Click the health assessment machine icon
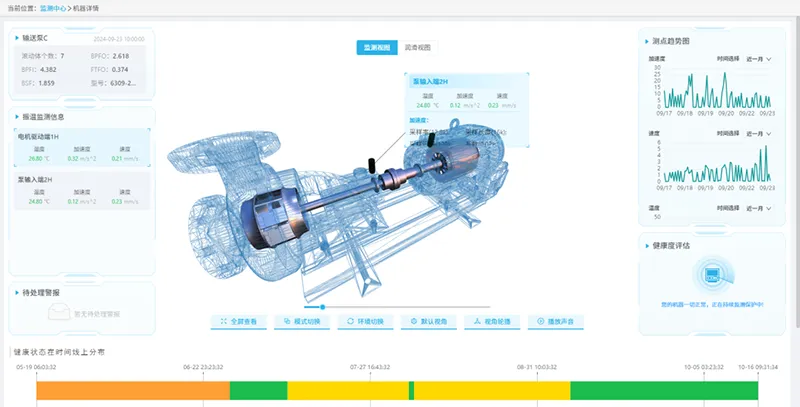The height and width of the screenshot is (407, 800). click(x=713, y=274)
